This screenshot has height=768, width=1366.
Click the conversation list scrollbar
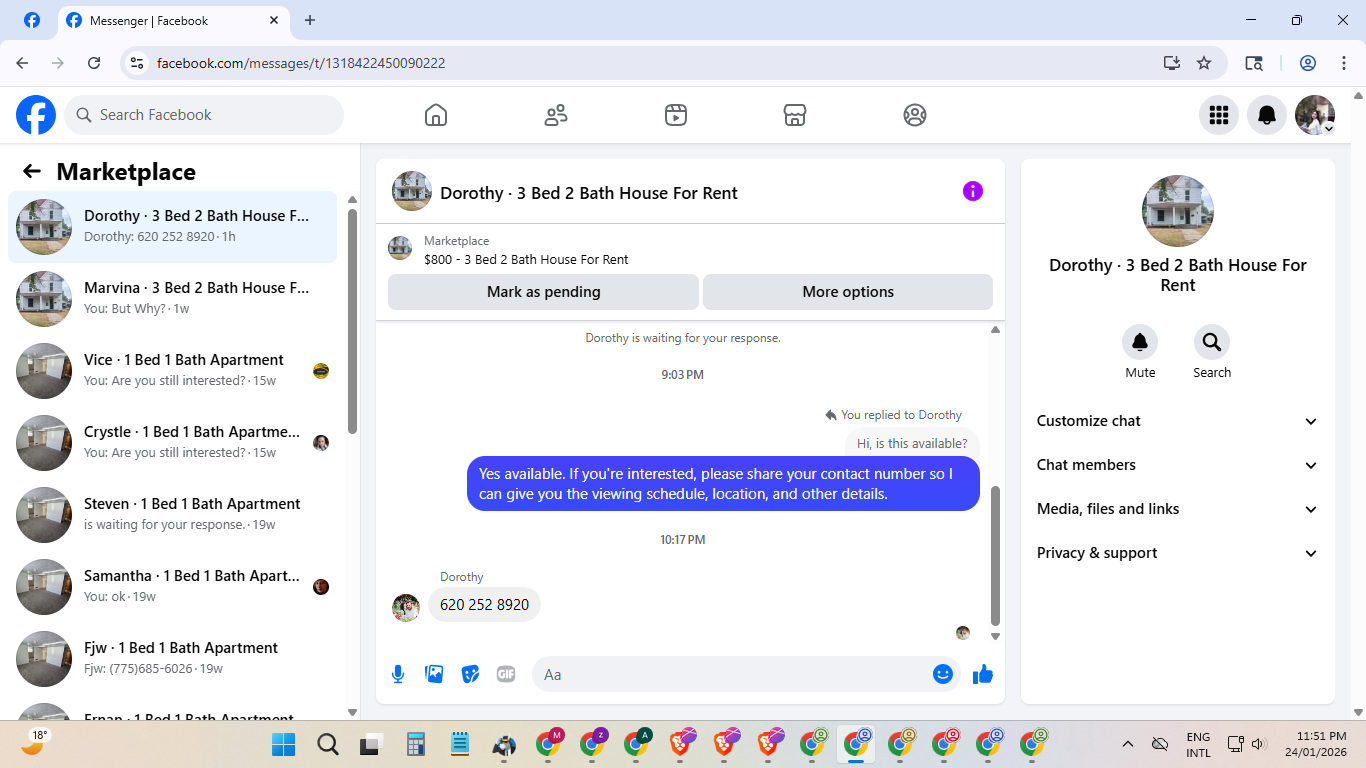(x=352, y=320)
